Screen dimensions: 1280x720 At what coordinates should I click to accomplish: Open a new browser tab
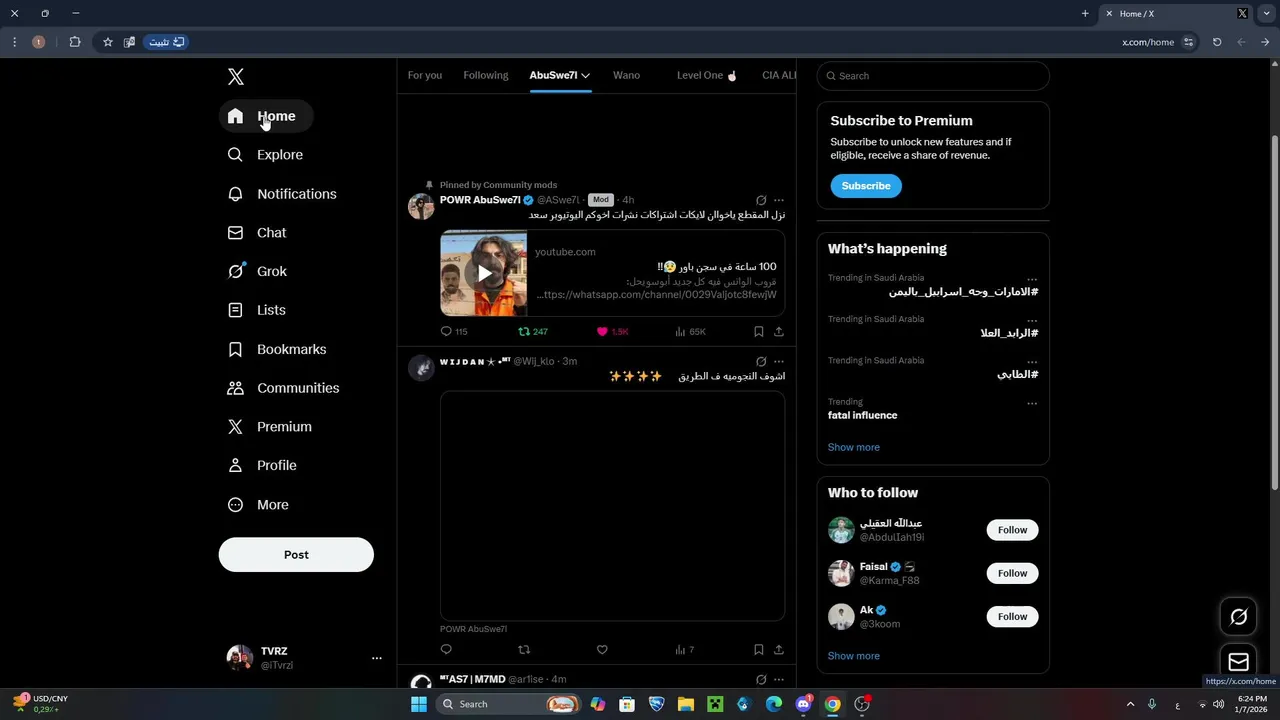pos(1085,14)
